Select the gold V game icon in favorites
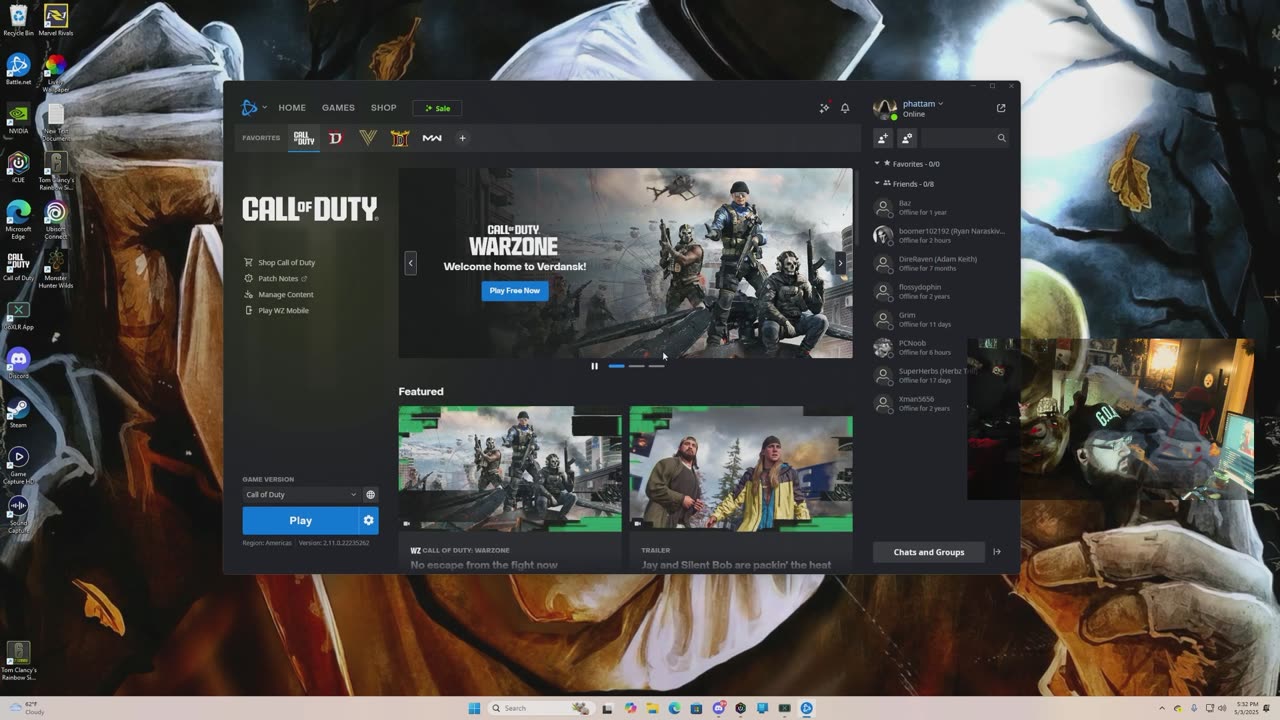The height and width of the screenshot is (720, 1280). pos(368,138)
